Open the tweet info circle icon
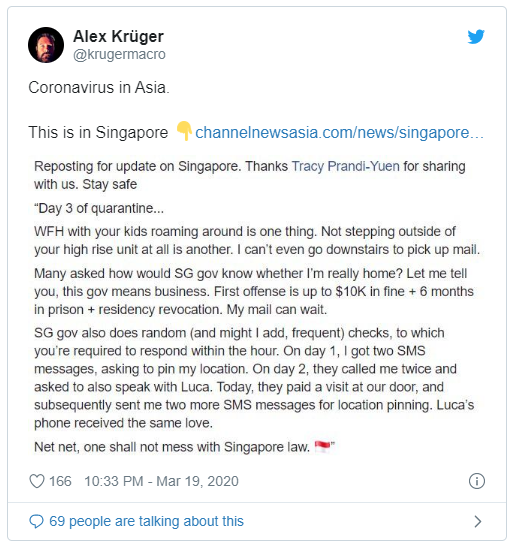 [x=477, y=481]
